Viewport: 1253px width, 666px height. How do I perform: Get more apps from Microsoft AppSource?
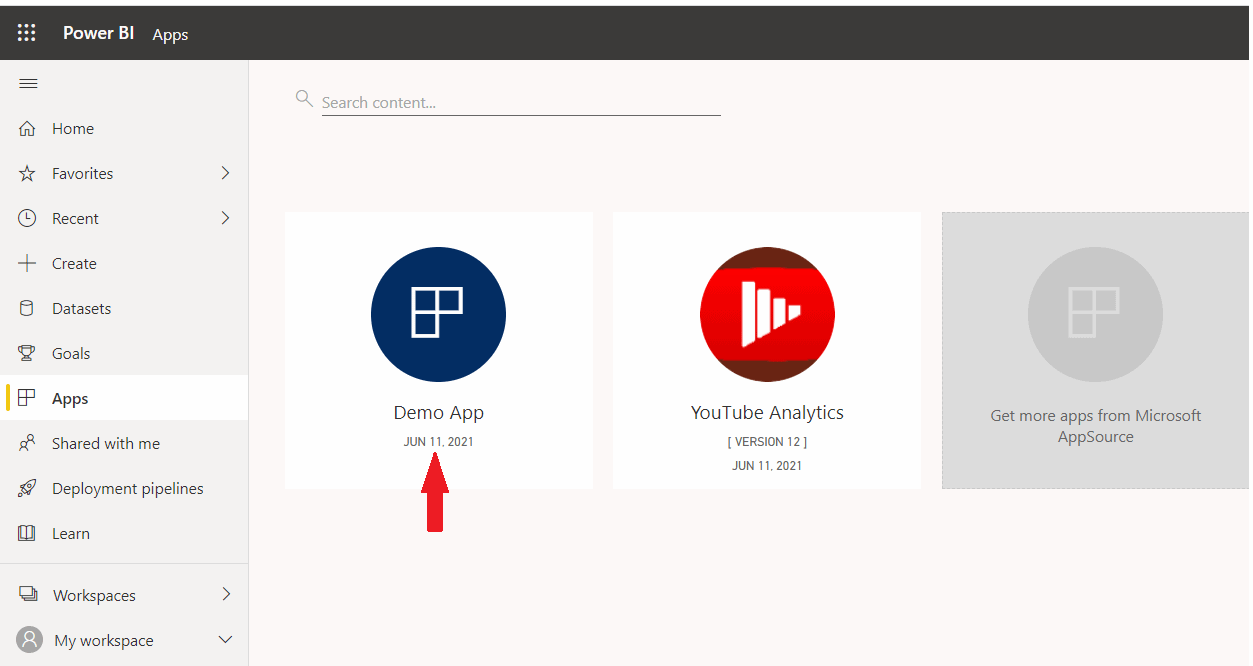click(x=1095, y=350)
